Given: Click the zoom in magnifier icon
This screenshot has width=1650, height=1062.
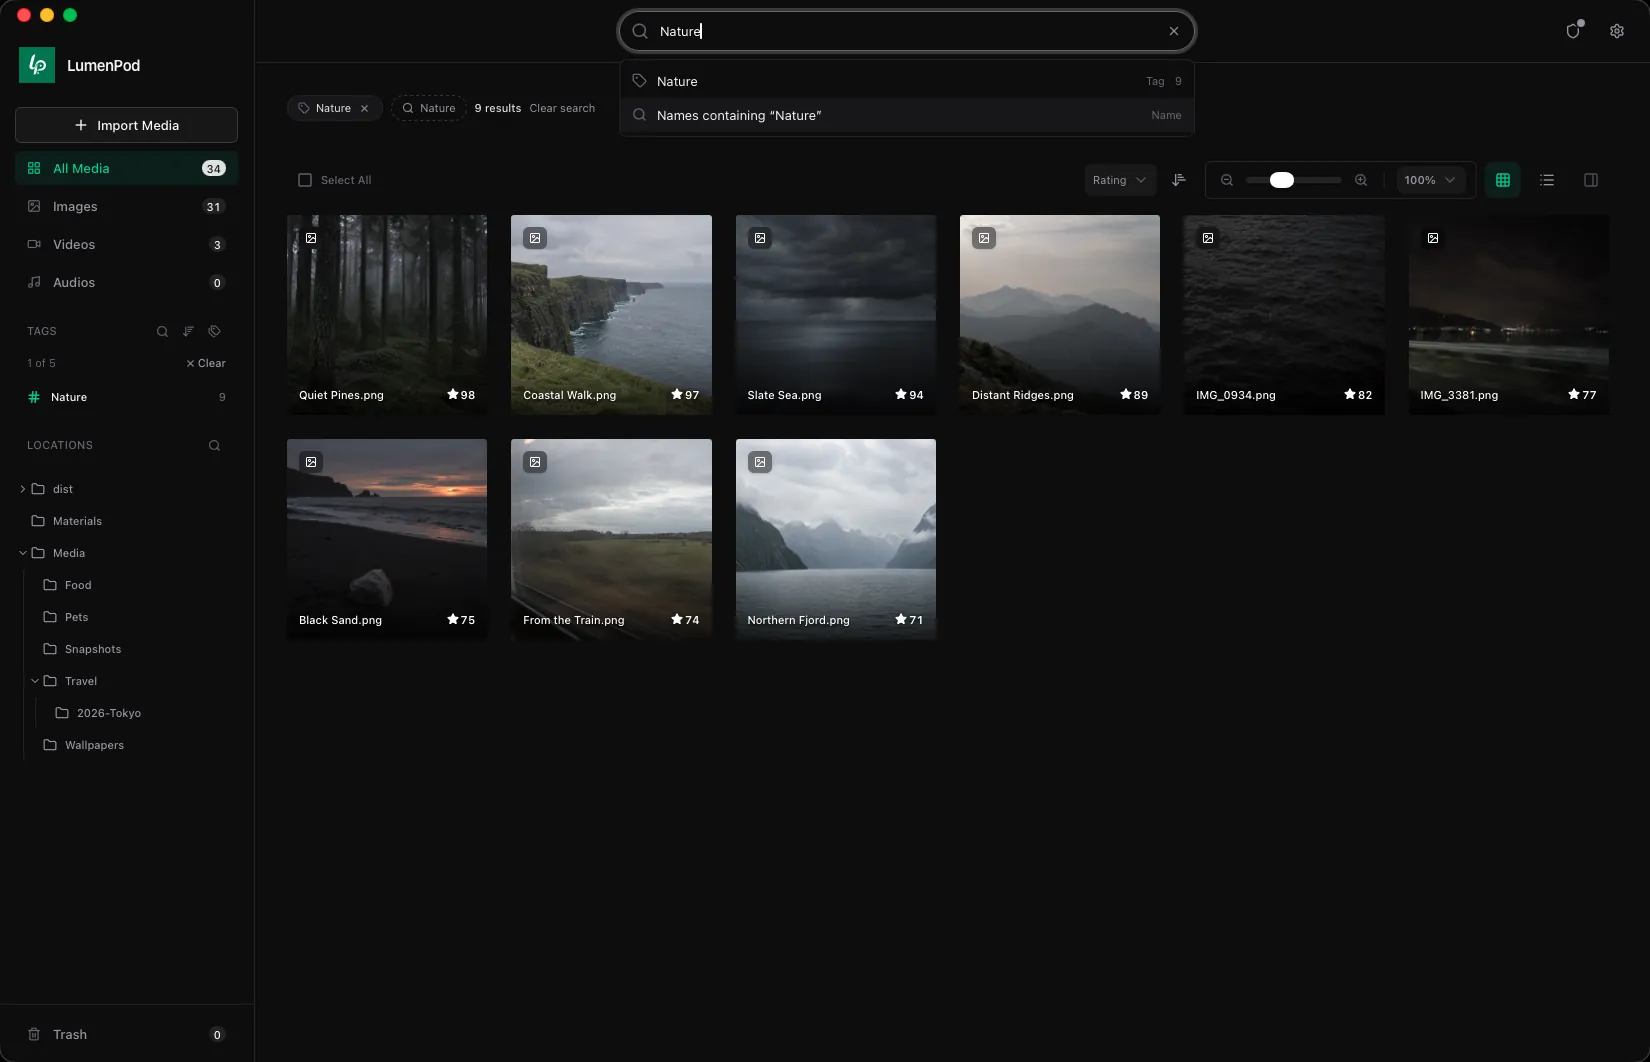Looking at the screenshot, I should pyautogui.click(x=1361, y=180).
